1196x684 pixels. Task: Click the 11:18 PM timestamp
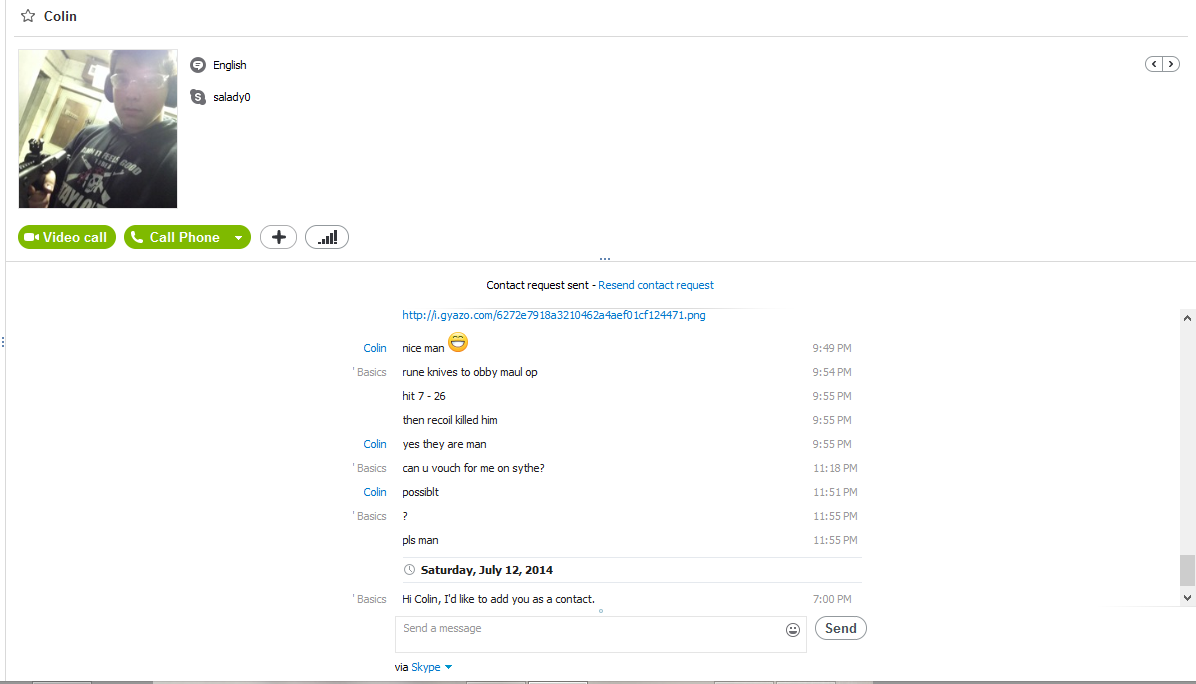(x=835, y=468)
